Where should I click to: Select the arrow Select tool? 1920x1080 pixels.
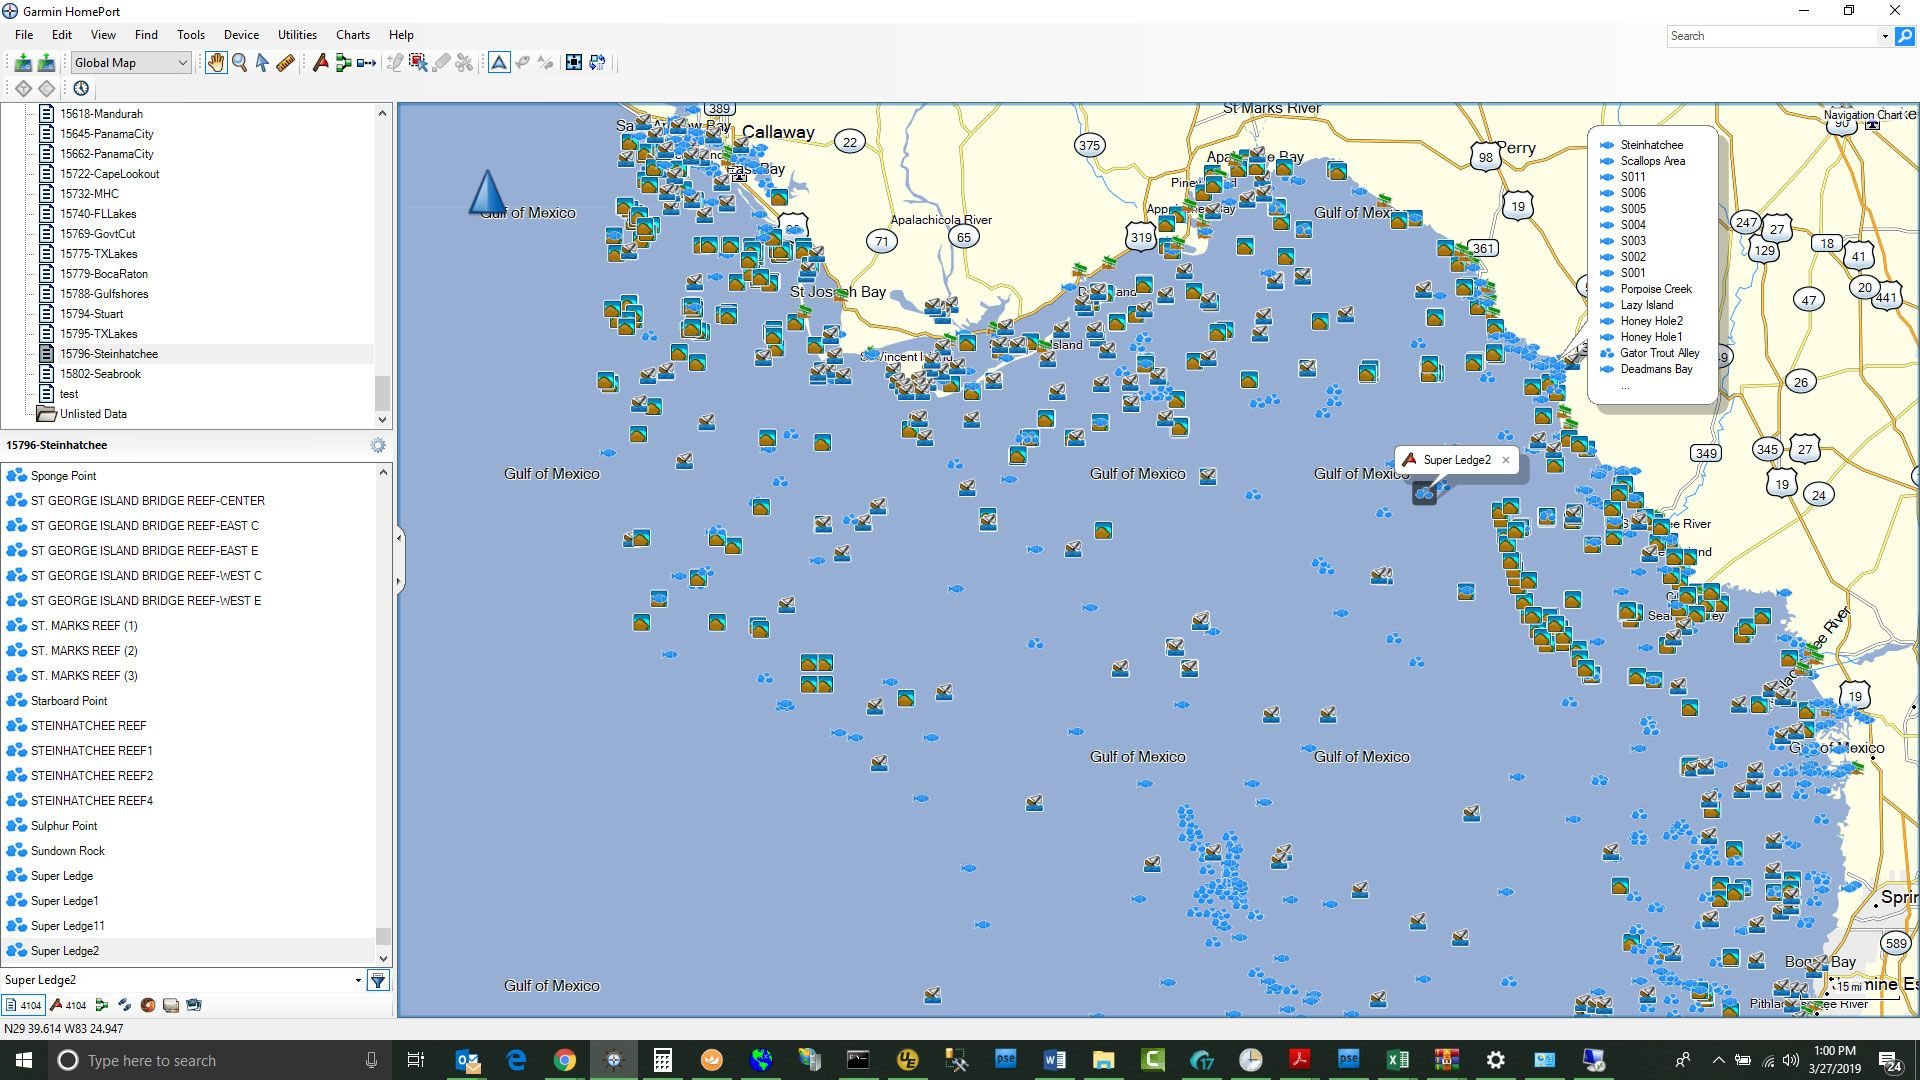pyautogui.click(x=262, y=63)
